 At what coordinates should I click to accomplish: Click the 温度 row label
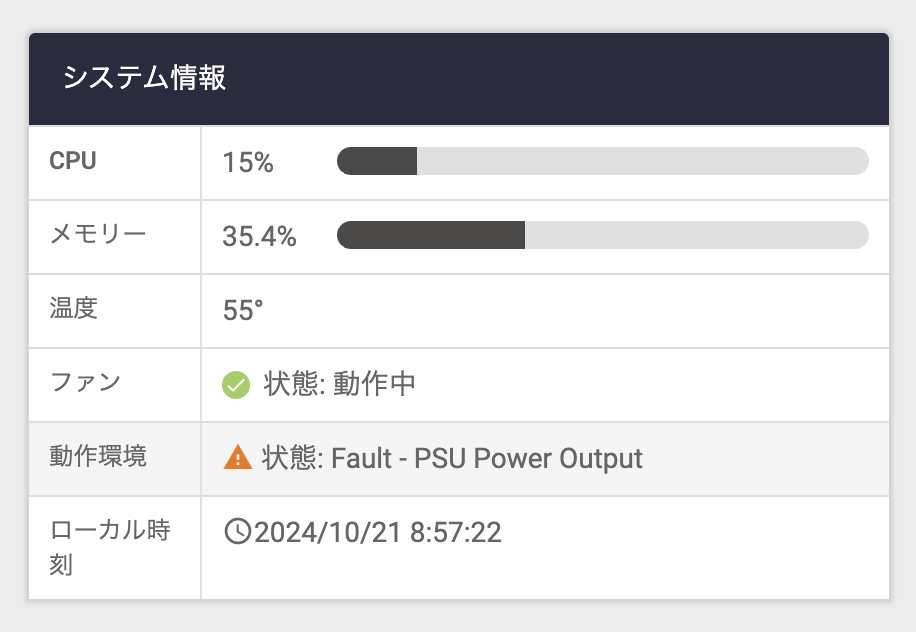tap(73, 309)
